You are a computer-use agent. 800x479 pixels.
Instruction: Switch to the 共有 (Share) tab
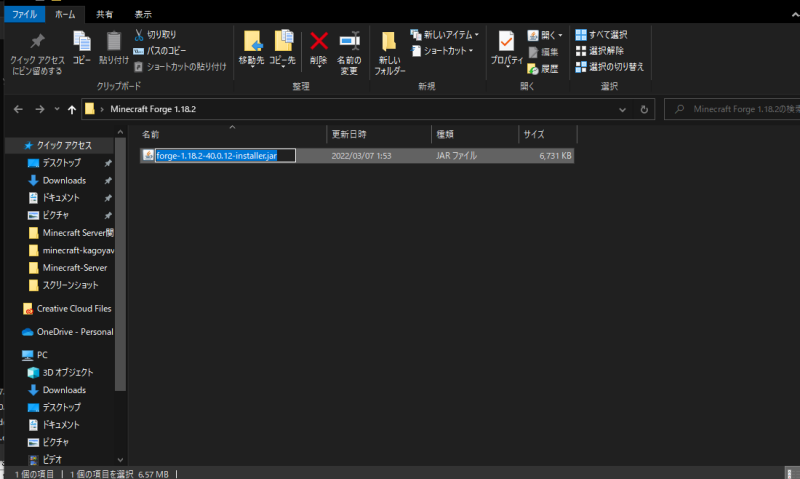click(x=105, y=14)
